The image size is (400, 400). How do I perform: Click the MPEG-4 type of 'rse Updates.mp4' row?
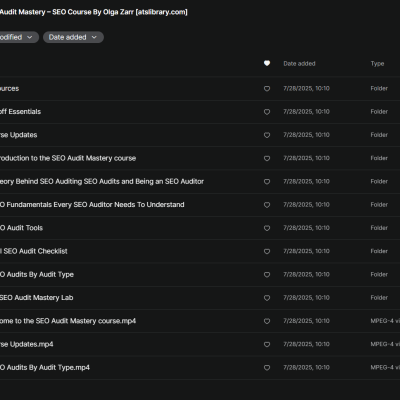(x=385, y=344)
